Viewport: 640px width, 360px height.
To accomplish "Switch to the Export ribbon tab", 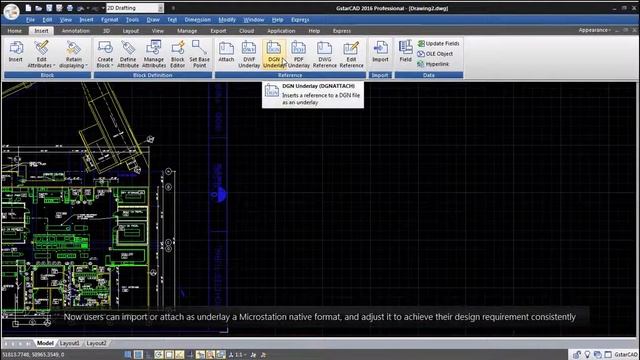I will (x=218, y=31).
